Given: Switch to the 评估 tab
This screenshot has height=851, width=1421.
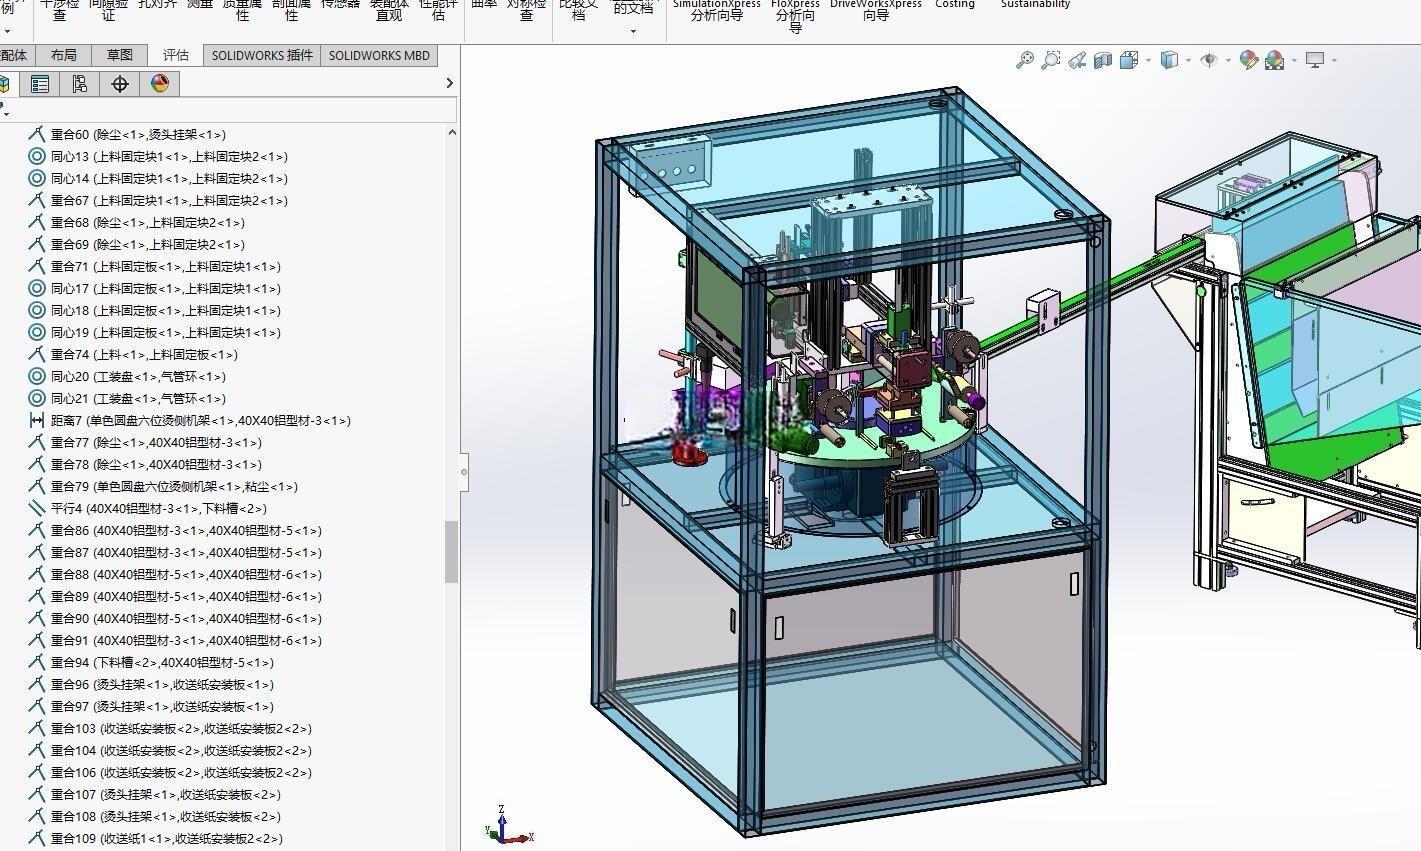Looking at the screenshot, I should click(x=175, y=55).
